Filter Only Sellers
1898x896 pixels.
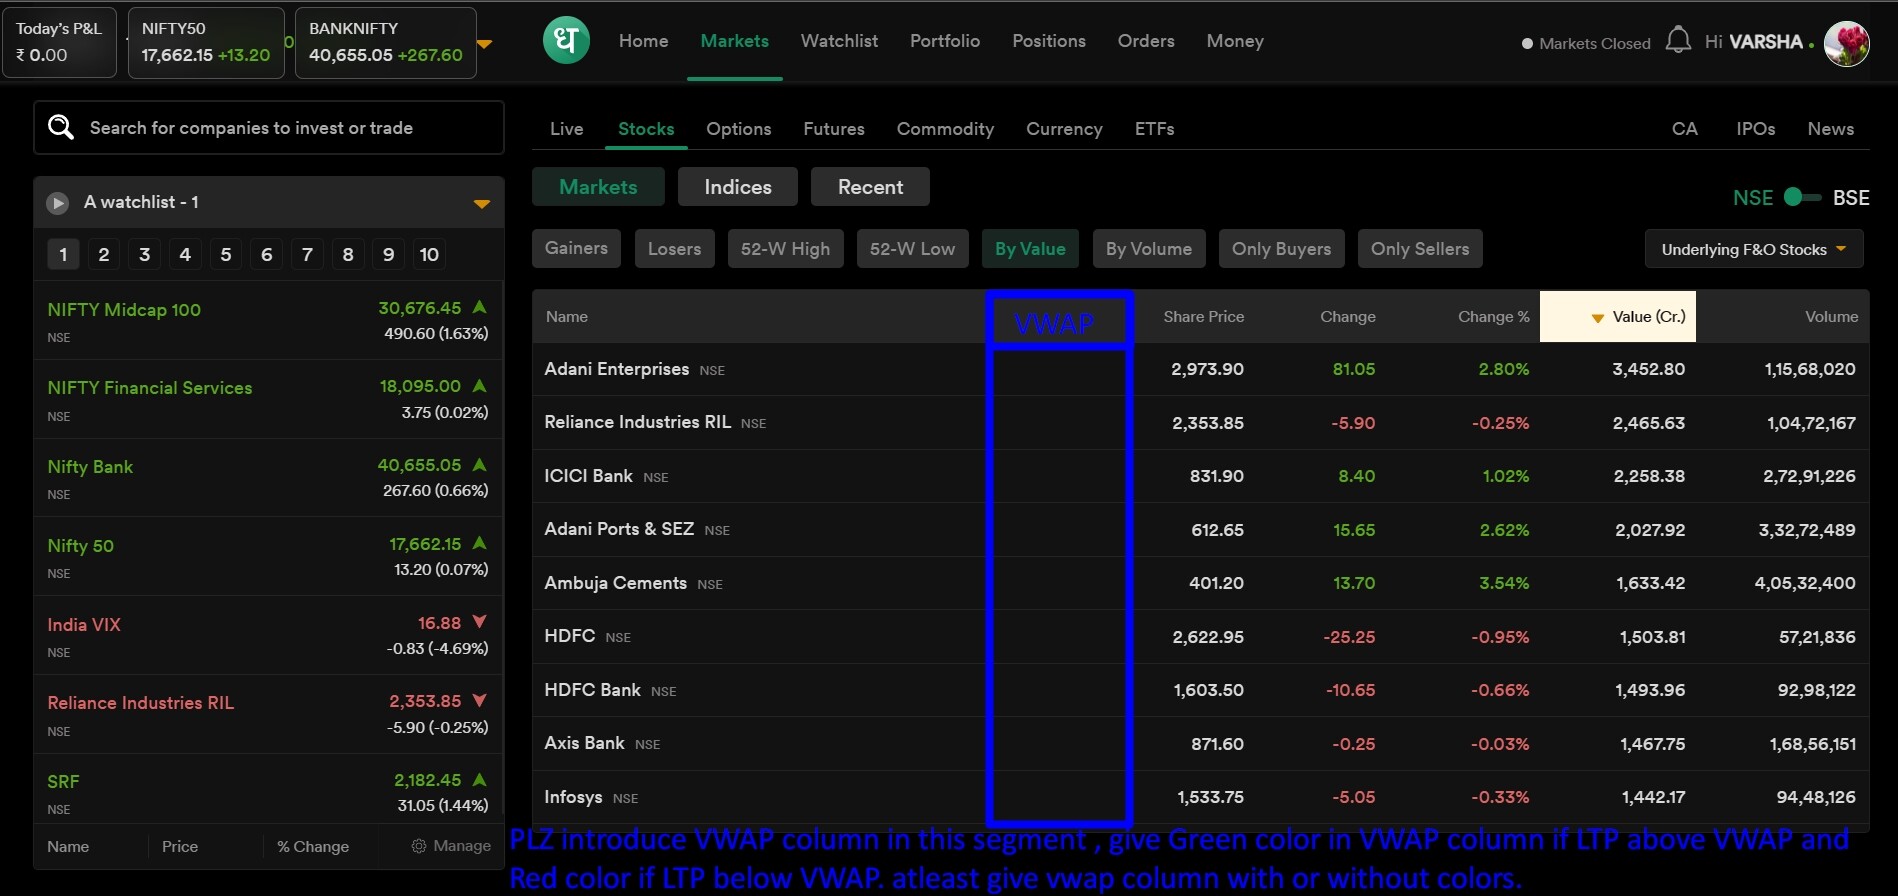[1420, 249]
